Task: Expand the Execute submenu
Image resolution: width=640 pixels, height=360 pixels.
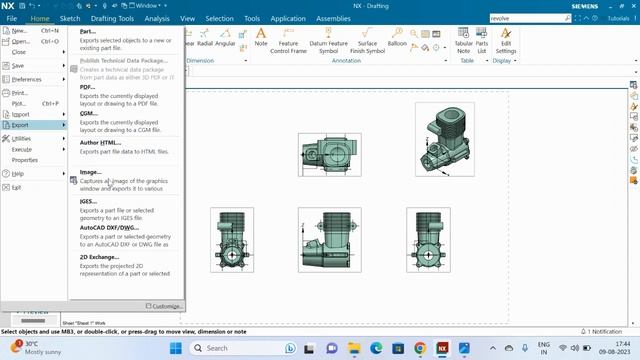Action: [34, 149]
